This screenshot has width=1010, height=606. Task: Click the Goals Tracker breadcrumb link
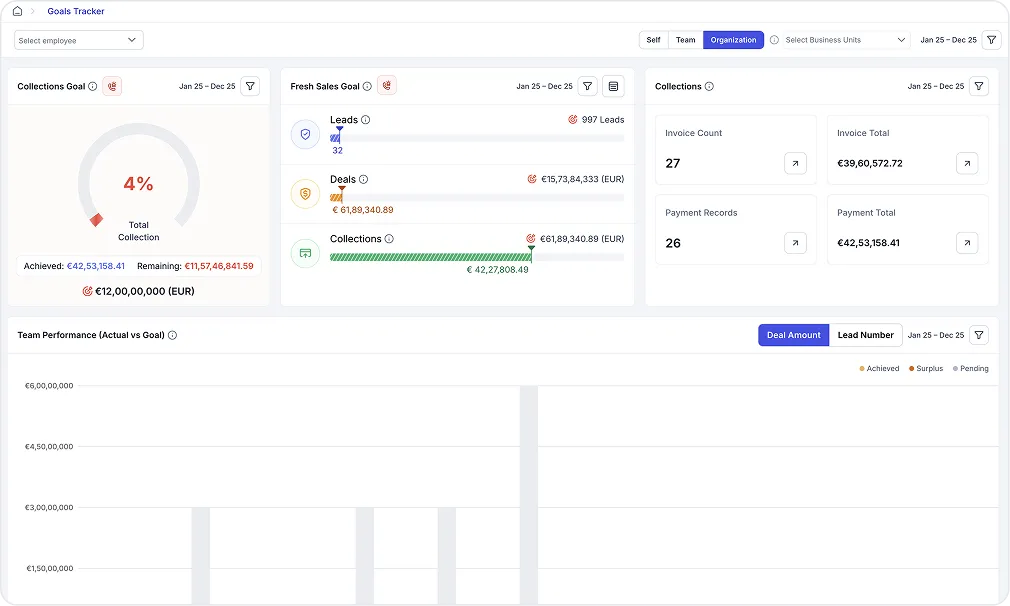[76, 11]
